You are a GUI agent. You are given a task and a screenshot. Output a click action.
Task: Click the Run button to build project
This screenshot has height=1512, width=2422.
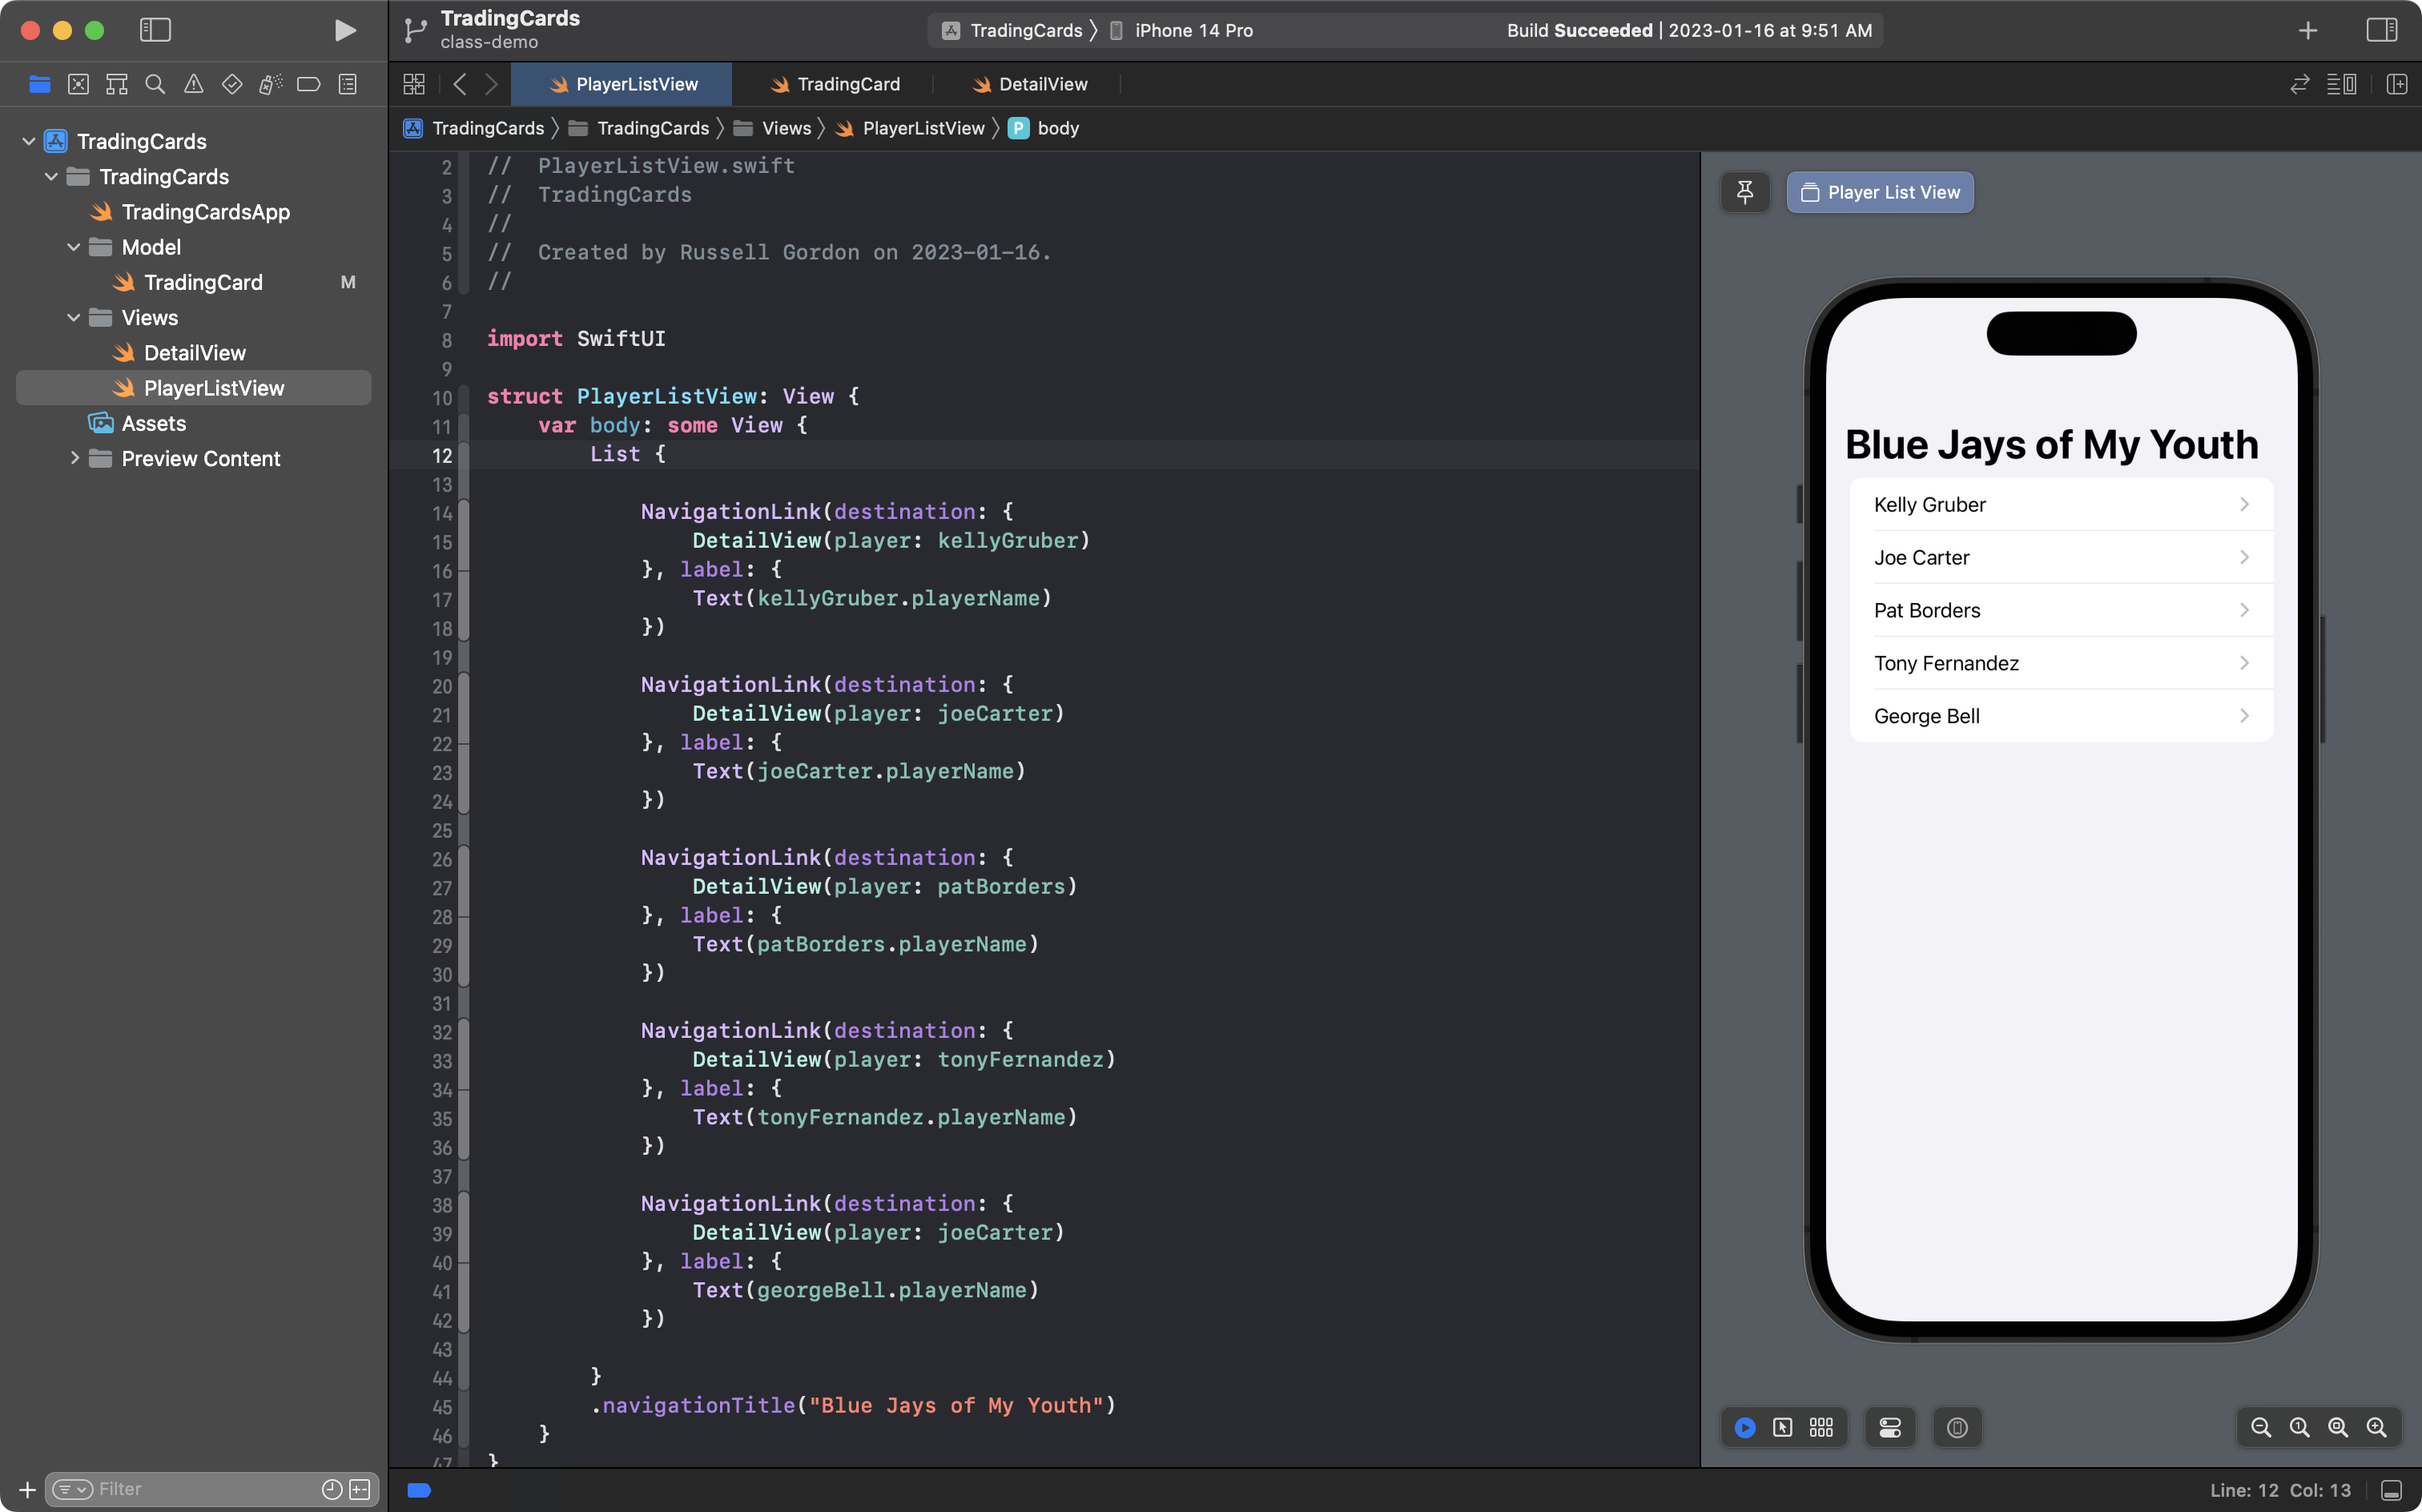pos(341,30)
